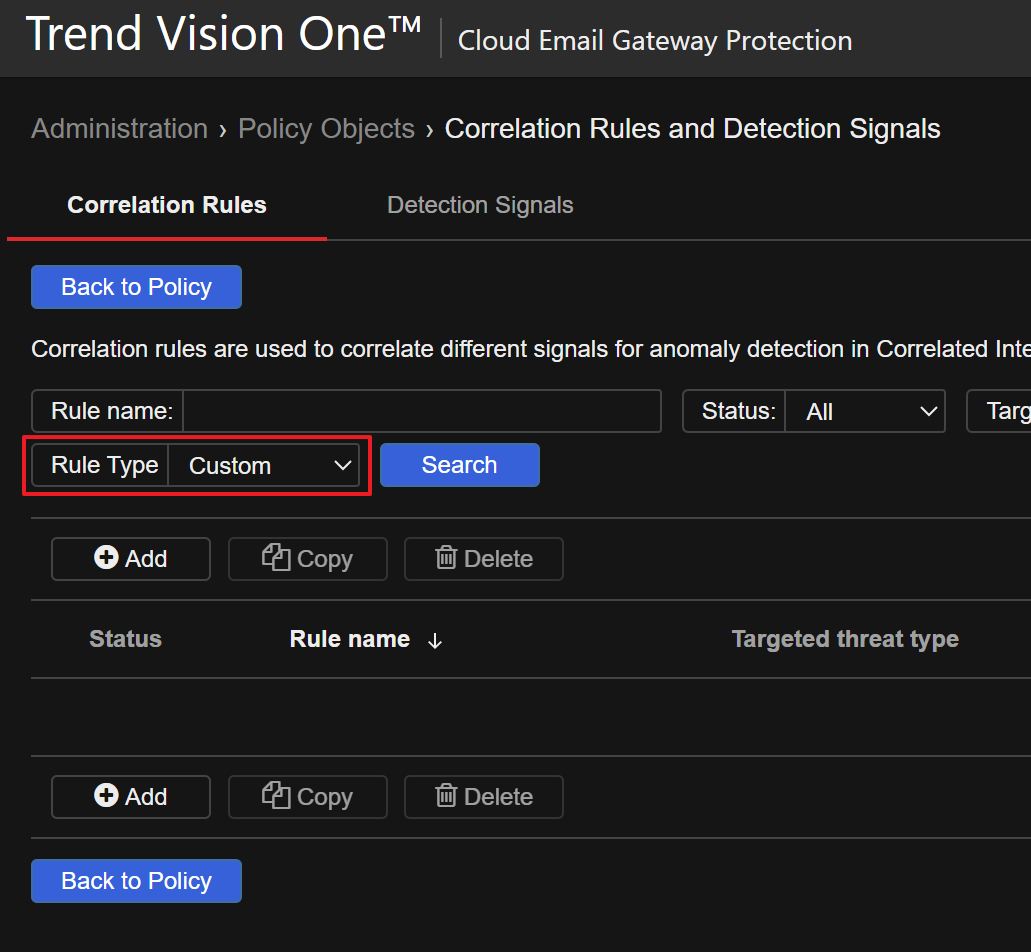Click the sort arrow beside Rule name
The image size is (1031, 952).
pos(435,641)
